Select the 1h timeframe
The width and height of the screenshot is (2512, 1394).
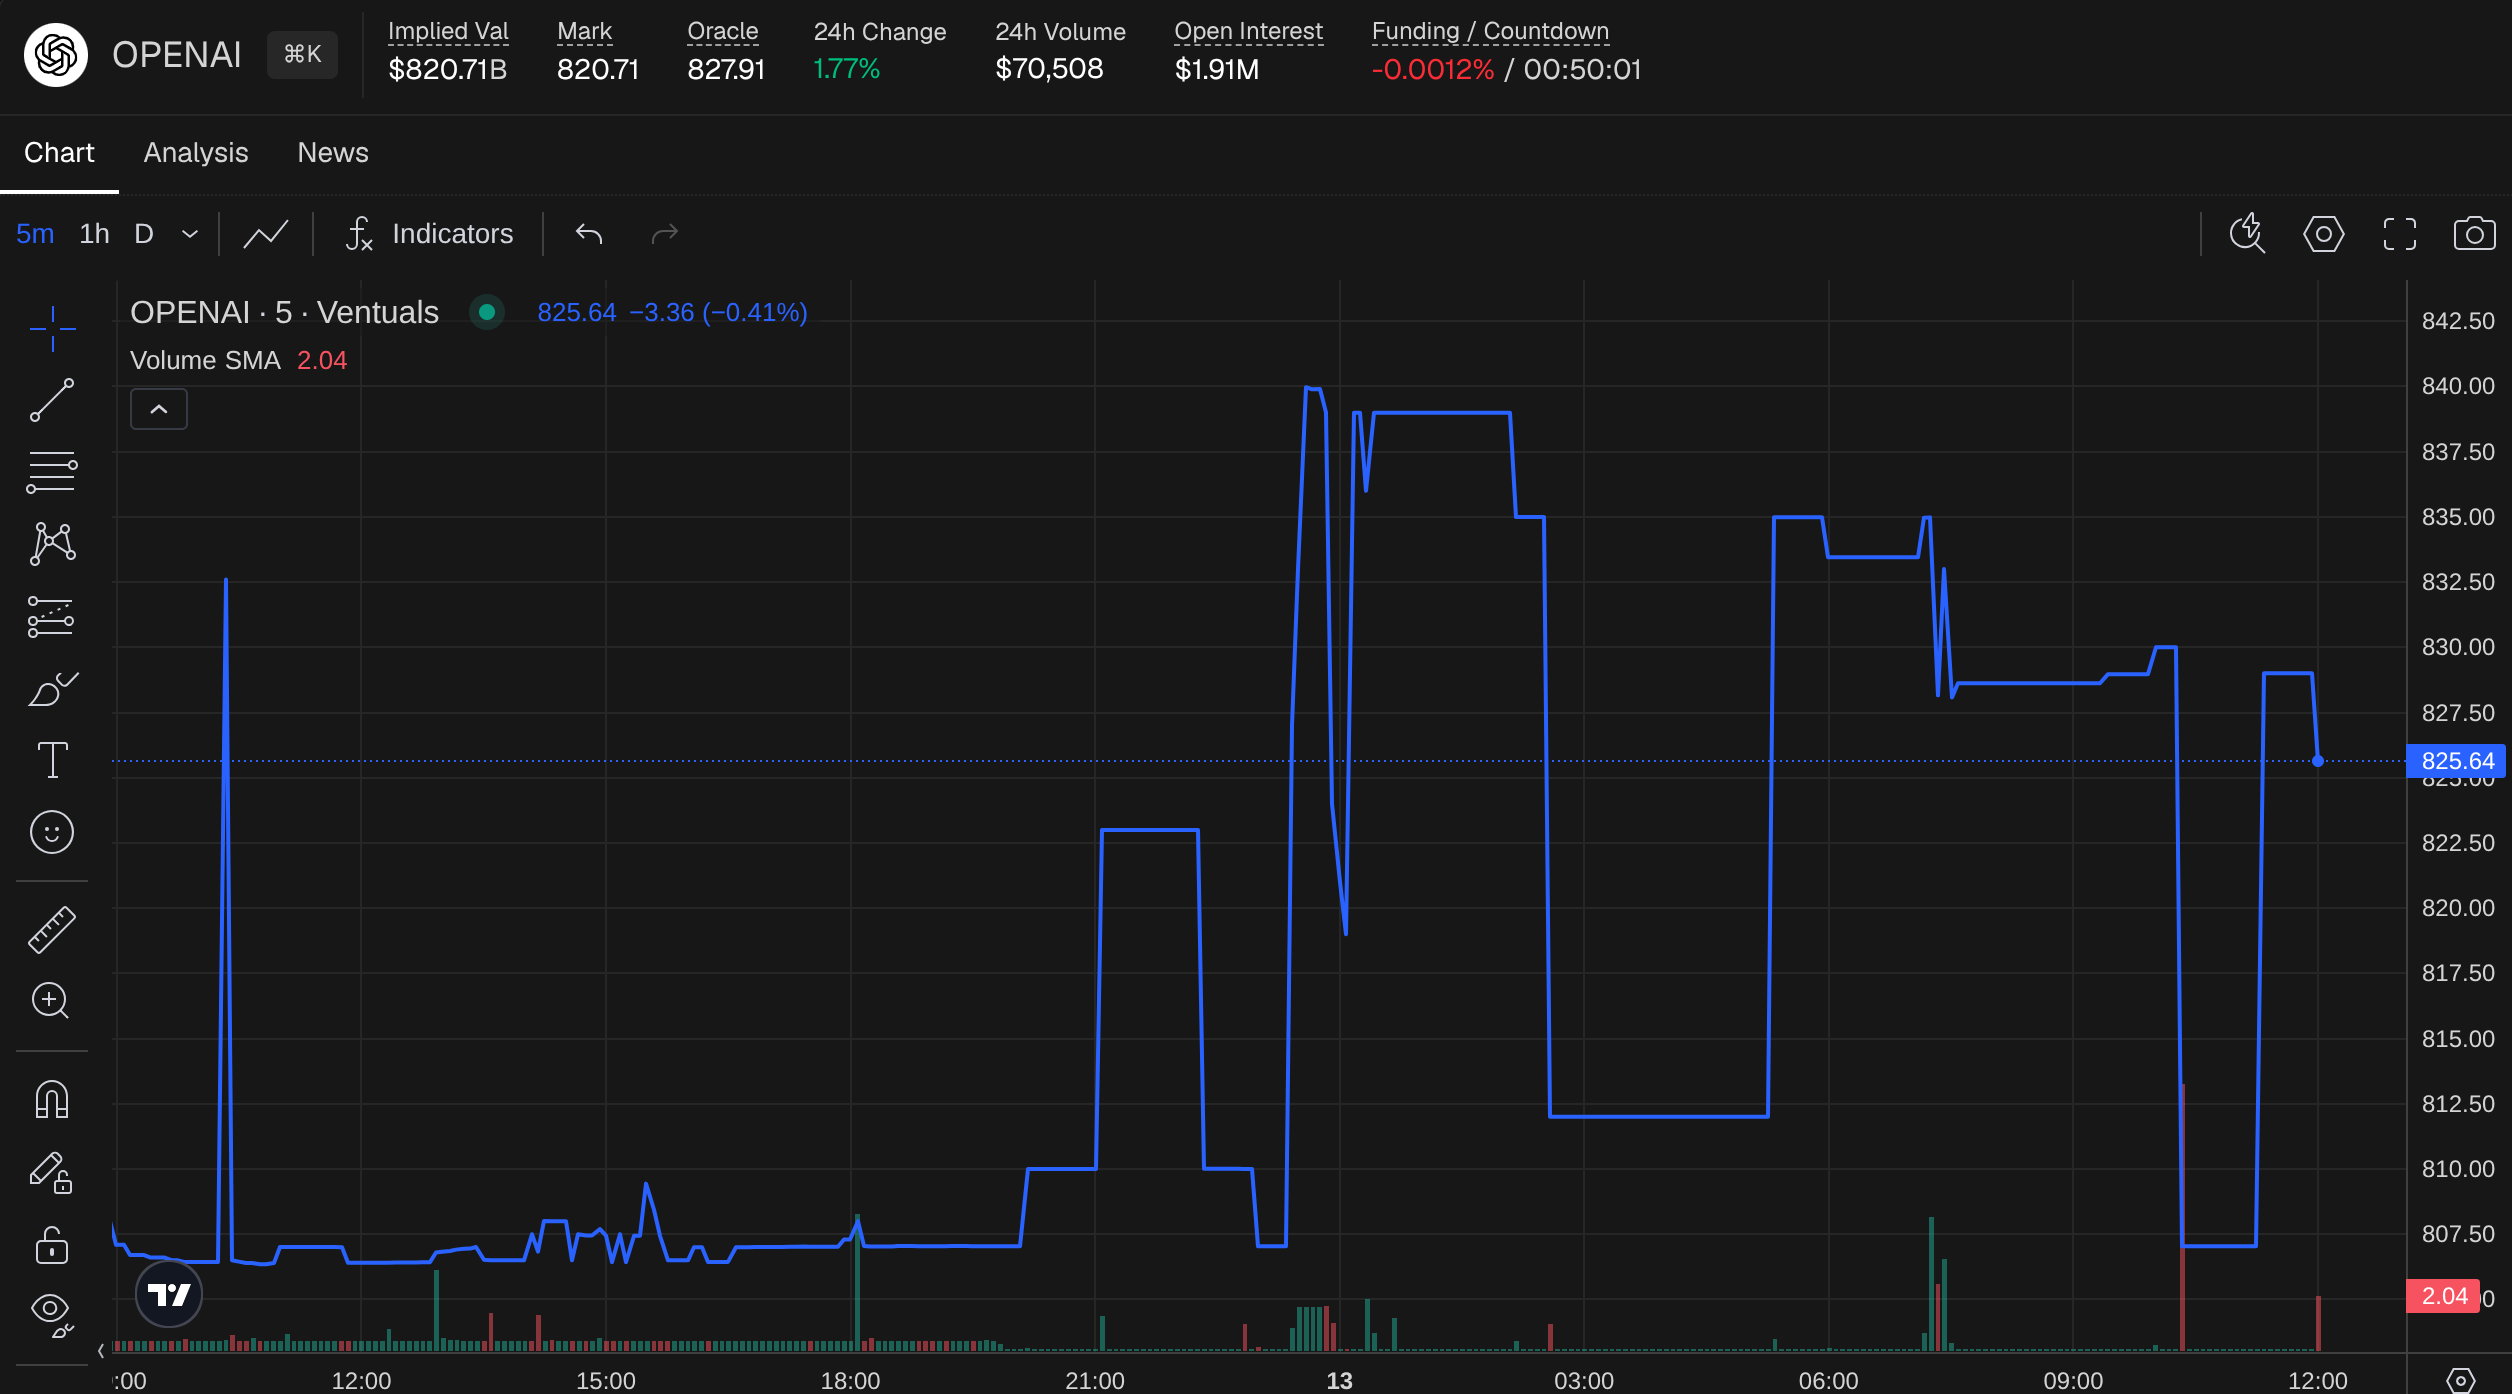(x=94, y=234)
